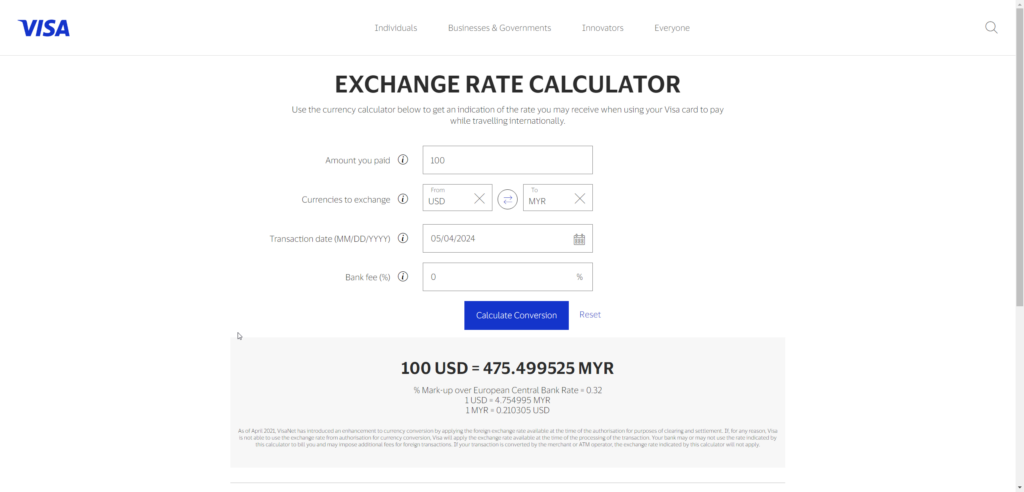Image resolution: width=1024 pixels, height=492 pixels.
Task: Clear the MYR To currency
Action: (x=580, y=199)
